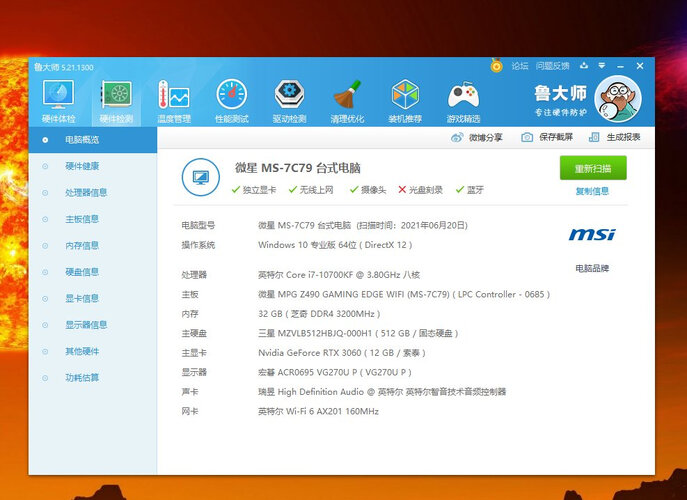The image size is (687, 500).
Task: Click the MZVLB512HBJQ-000H1 disk value
Action: pyautogui.click(x=358, y=333)
